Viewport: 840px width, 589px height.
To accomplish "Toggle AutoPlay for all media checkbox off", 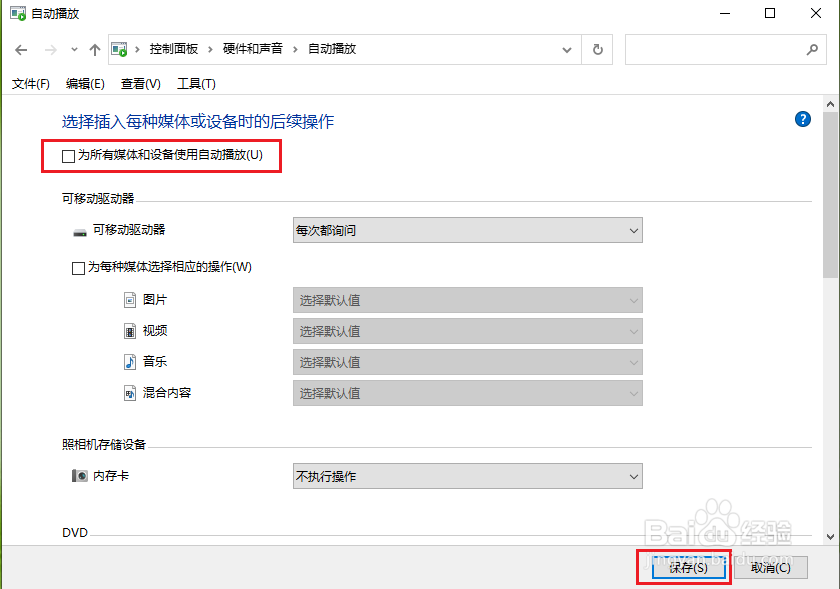I will click(x=68, y=156).
